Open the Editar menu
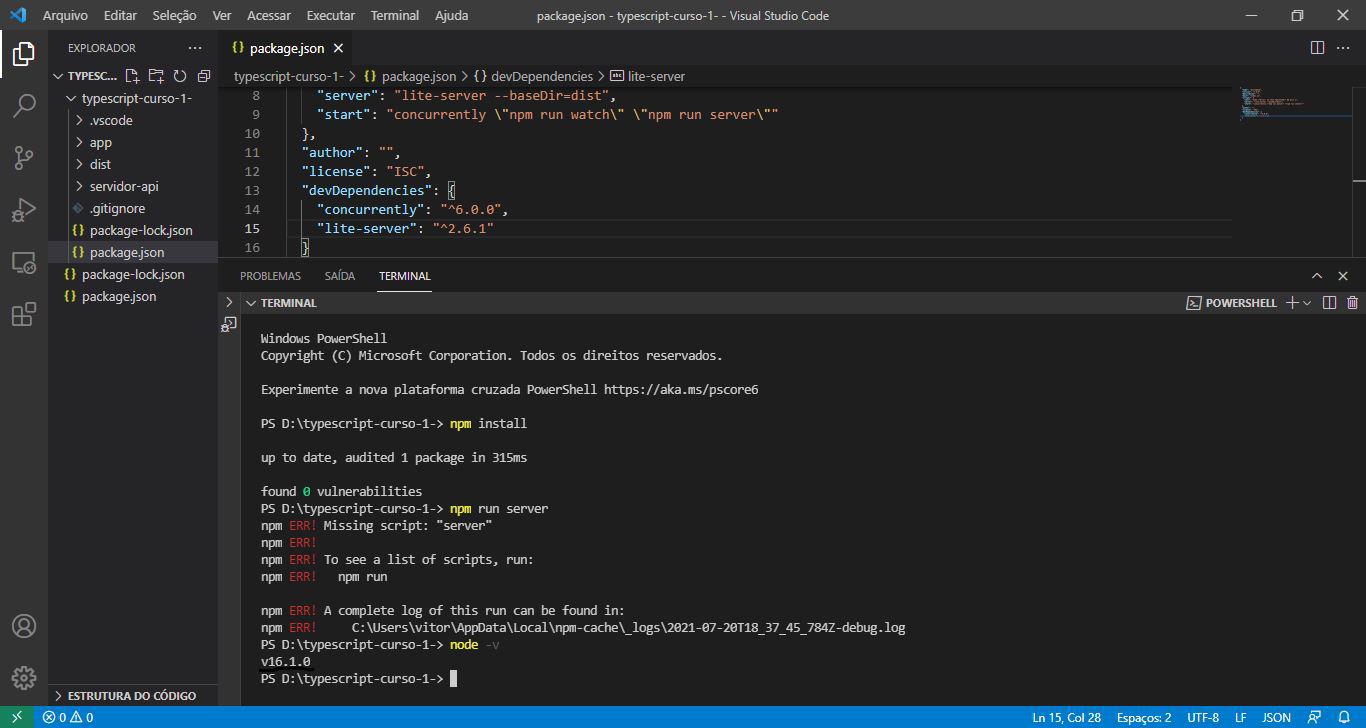1366x728 pixels. 120,15
